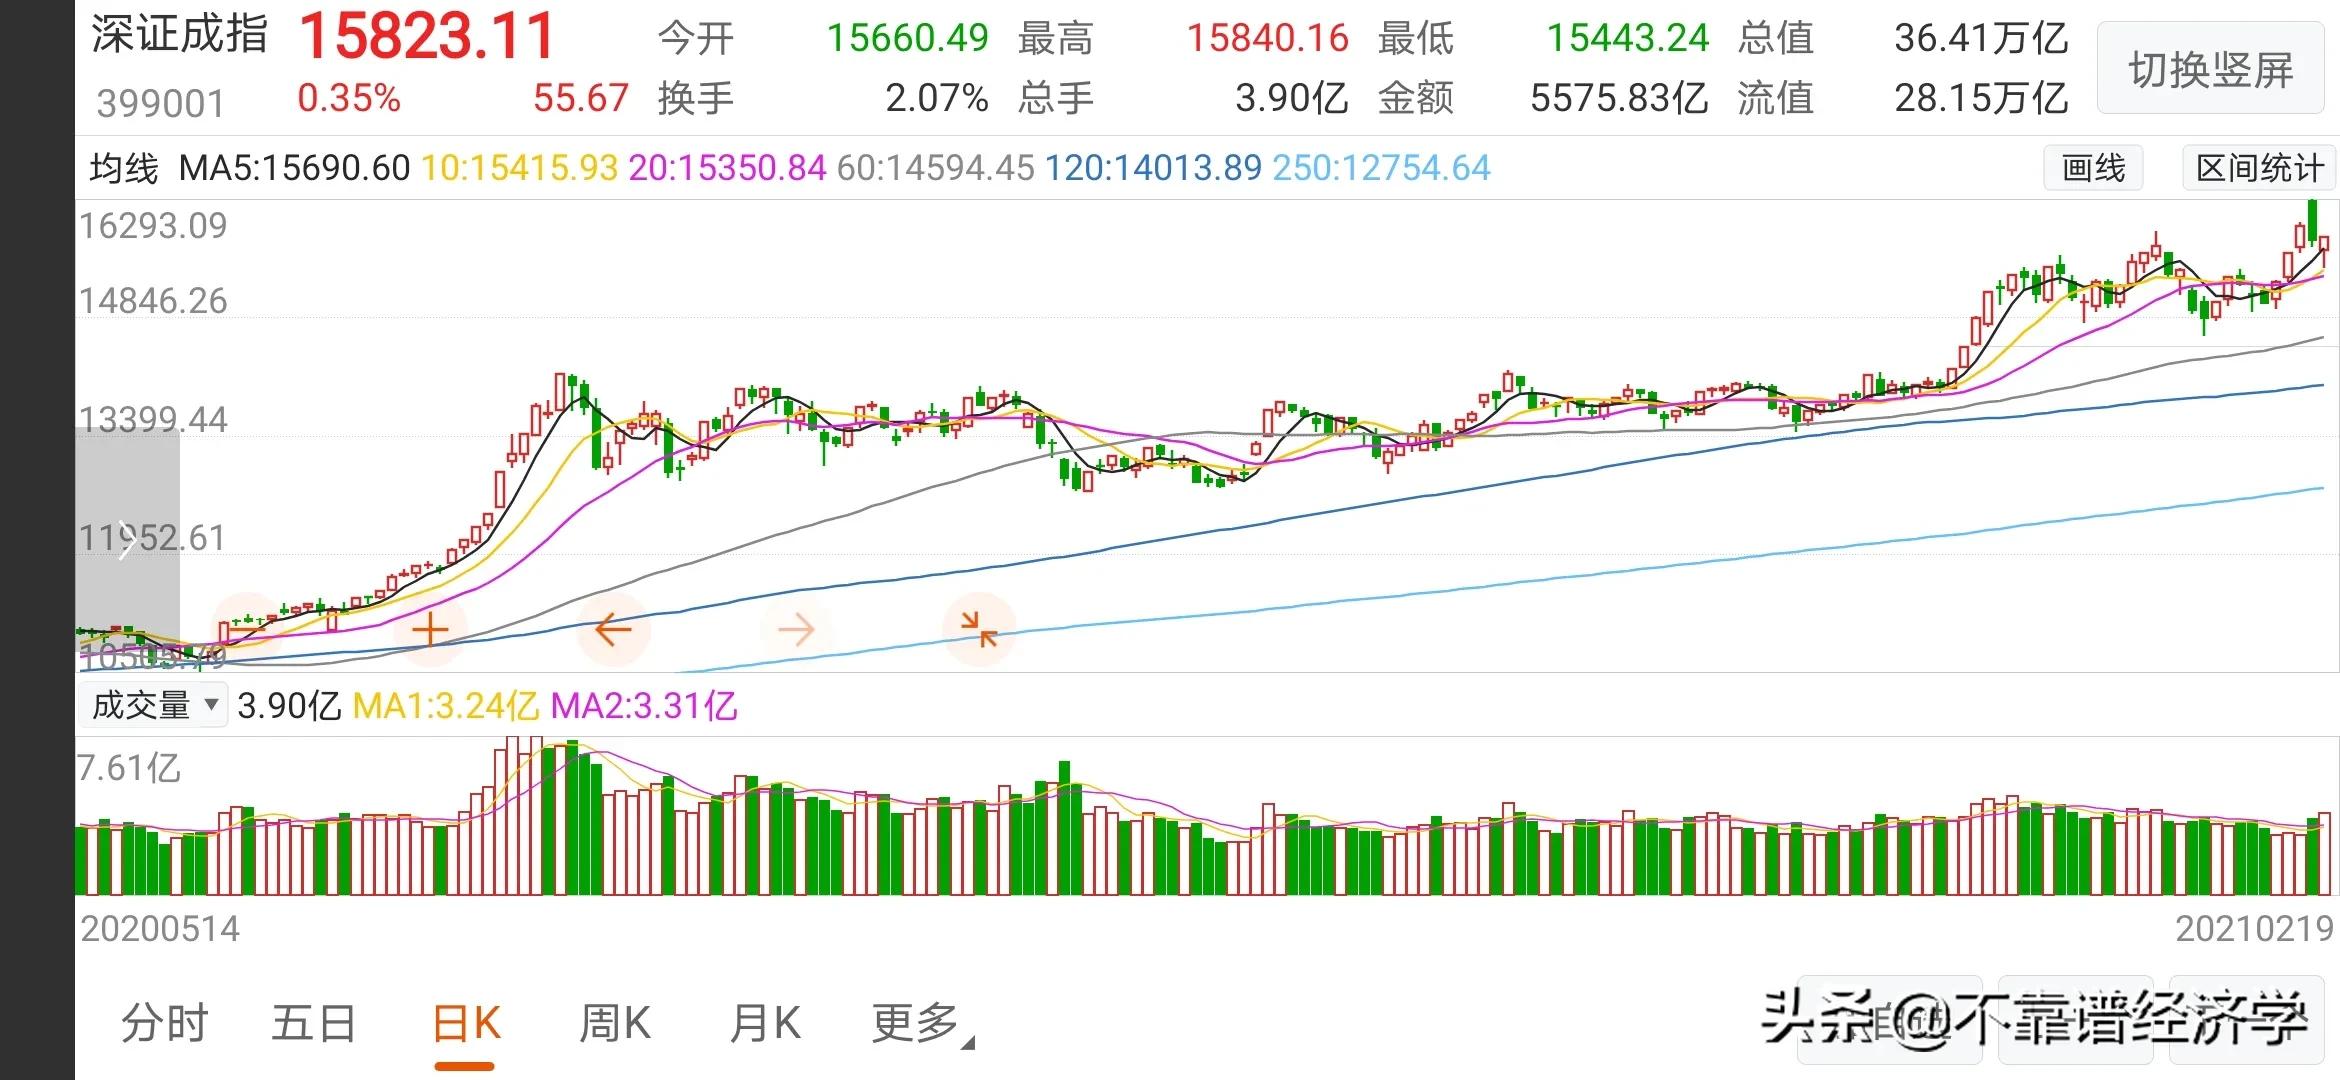The image size is (2340, 1080).
Task: Open the 成交量 indicator dropdown
Action: point(153,706)
